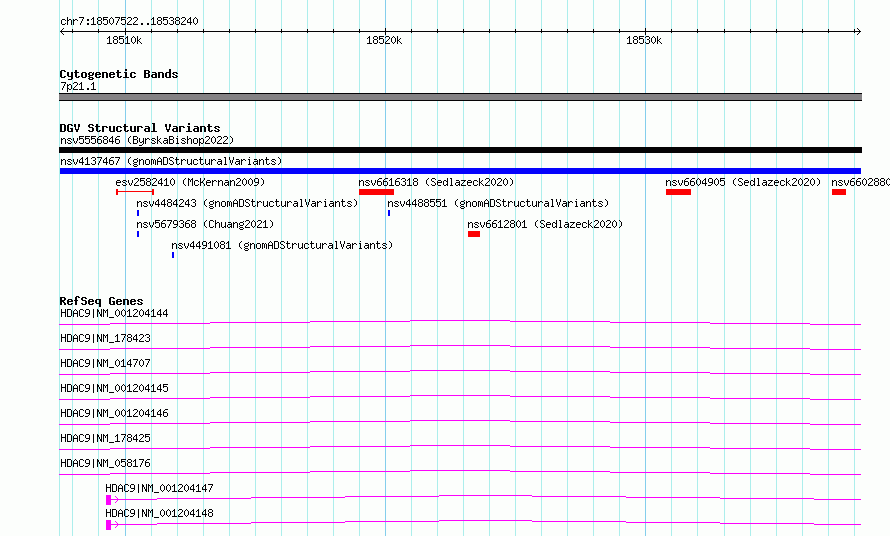
Task: Select HDAC9|NM_178425 transcript label
Action: tap(106, 438)
